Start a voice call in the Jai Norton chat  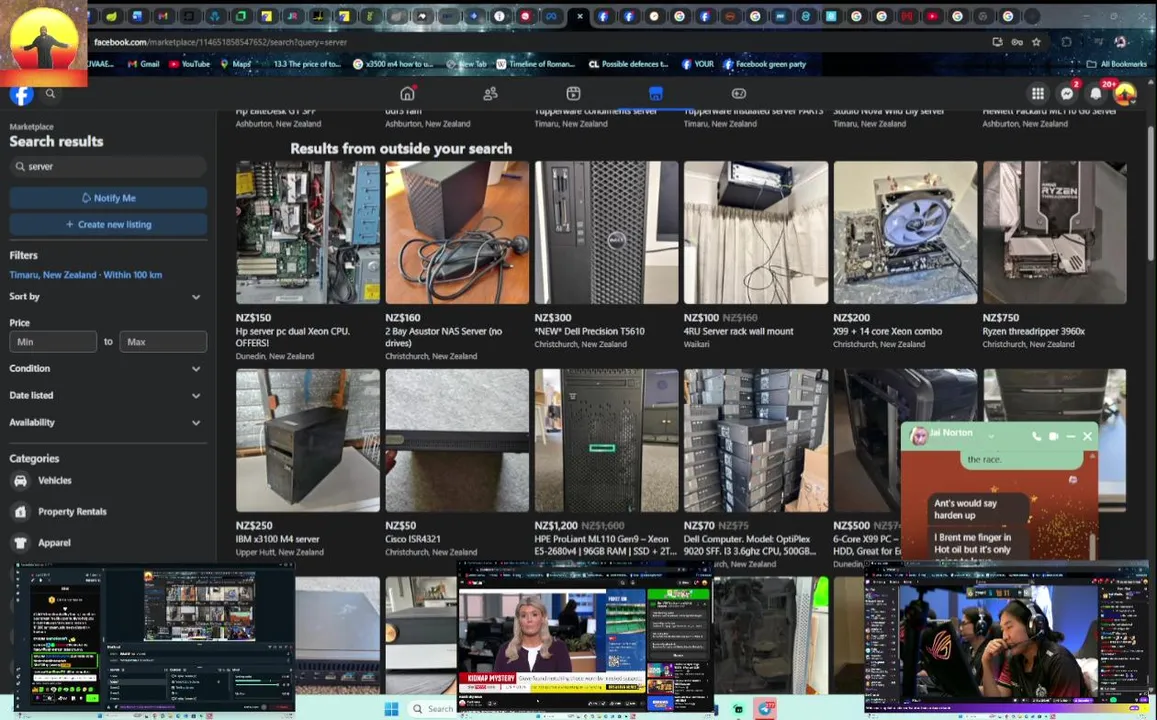tap(1036, 437)
